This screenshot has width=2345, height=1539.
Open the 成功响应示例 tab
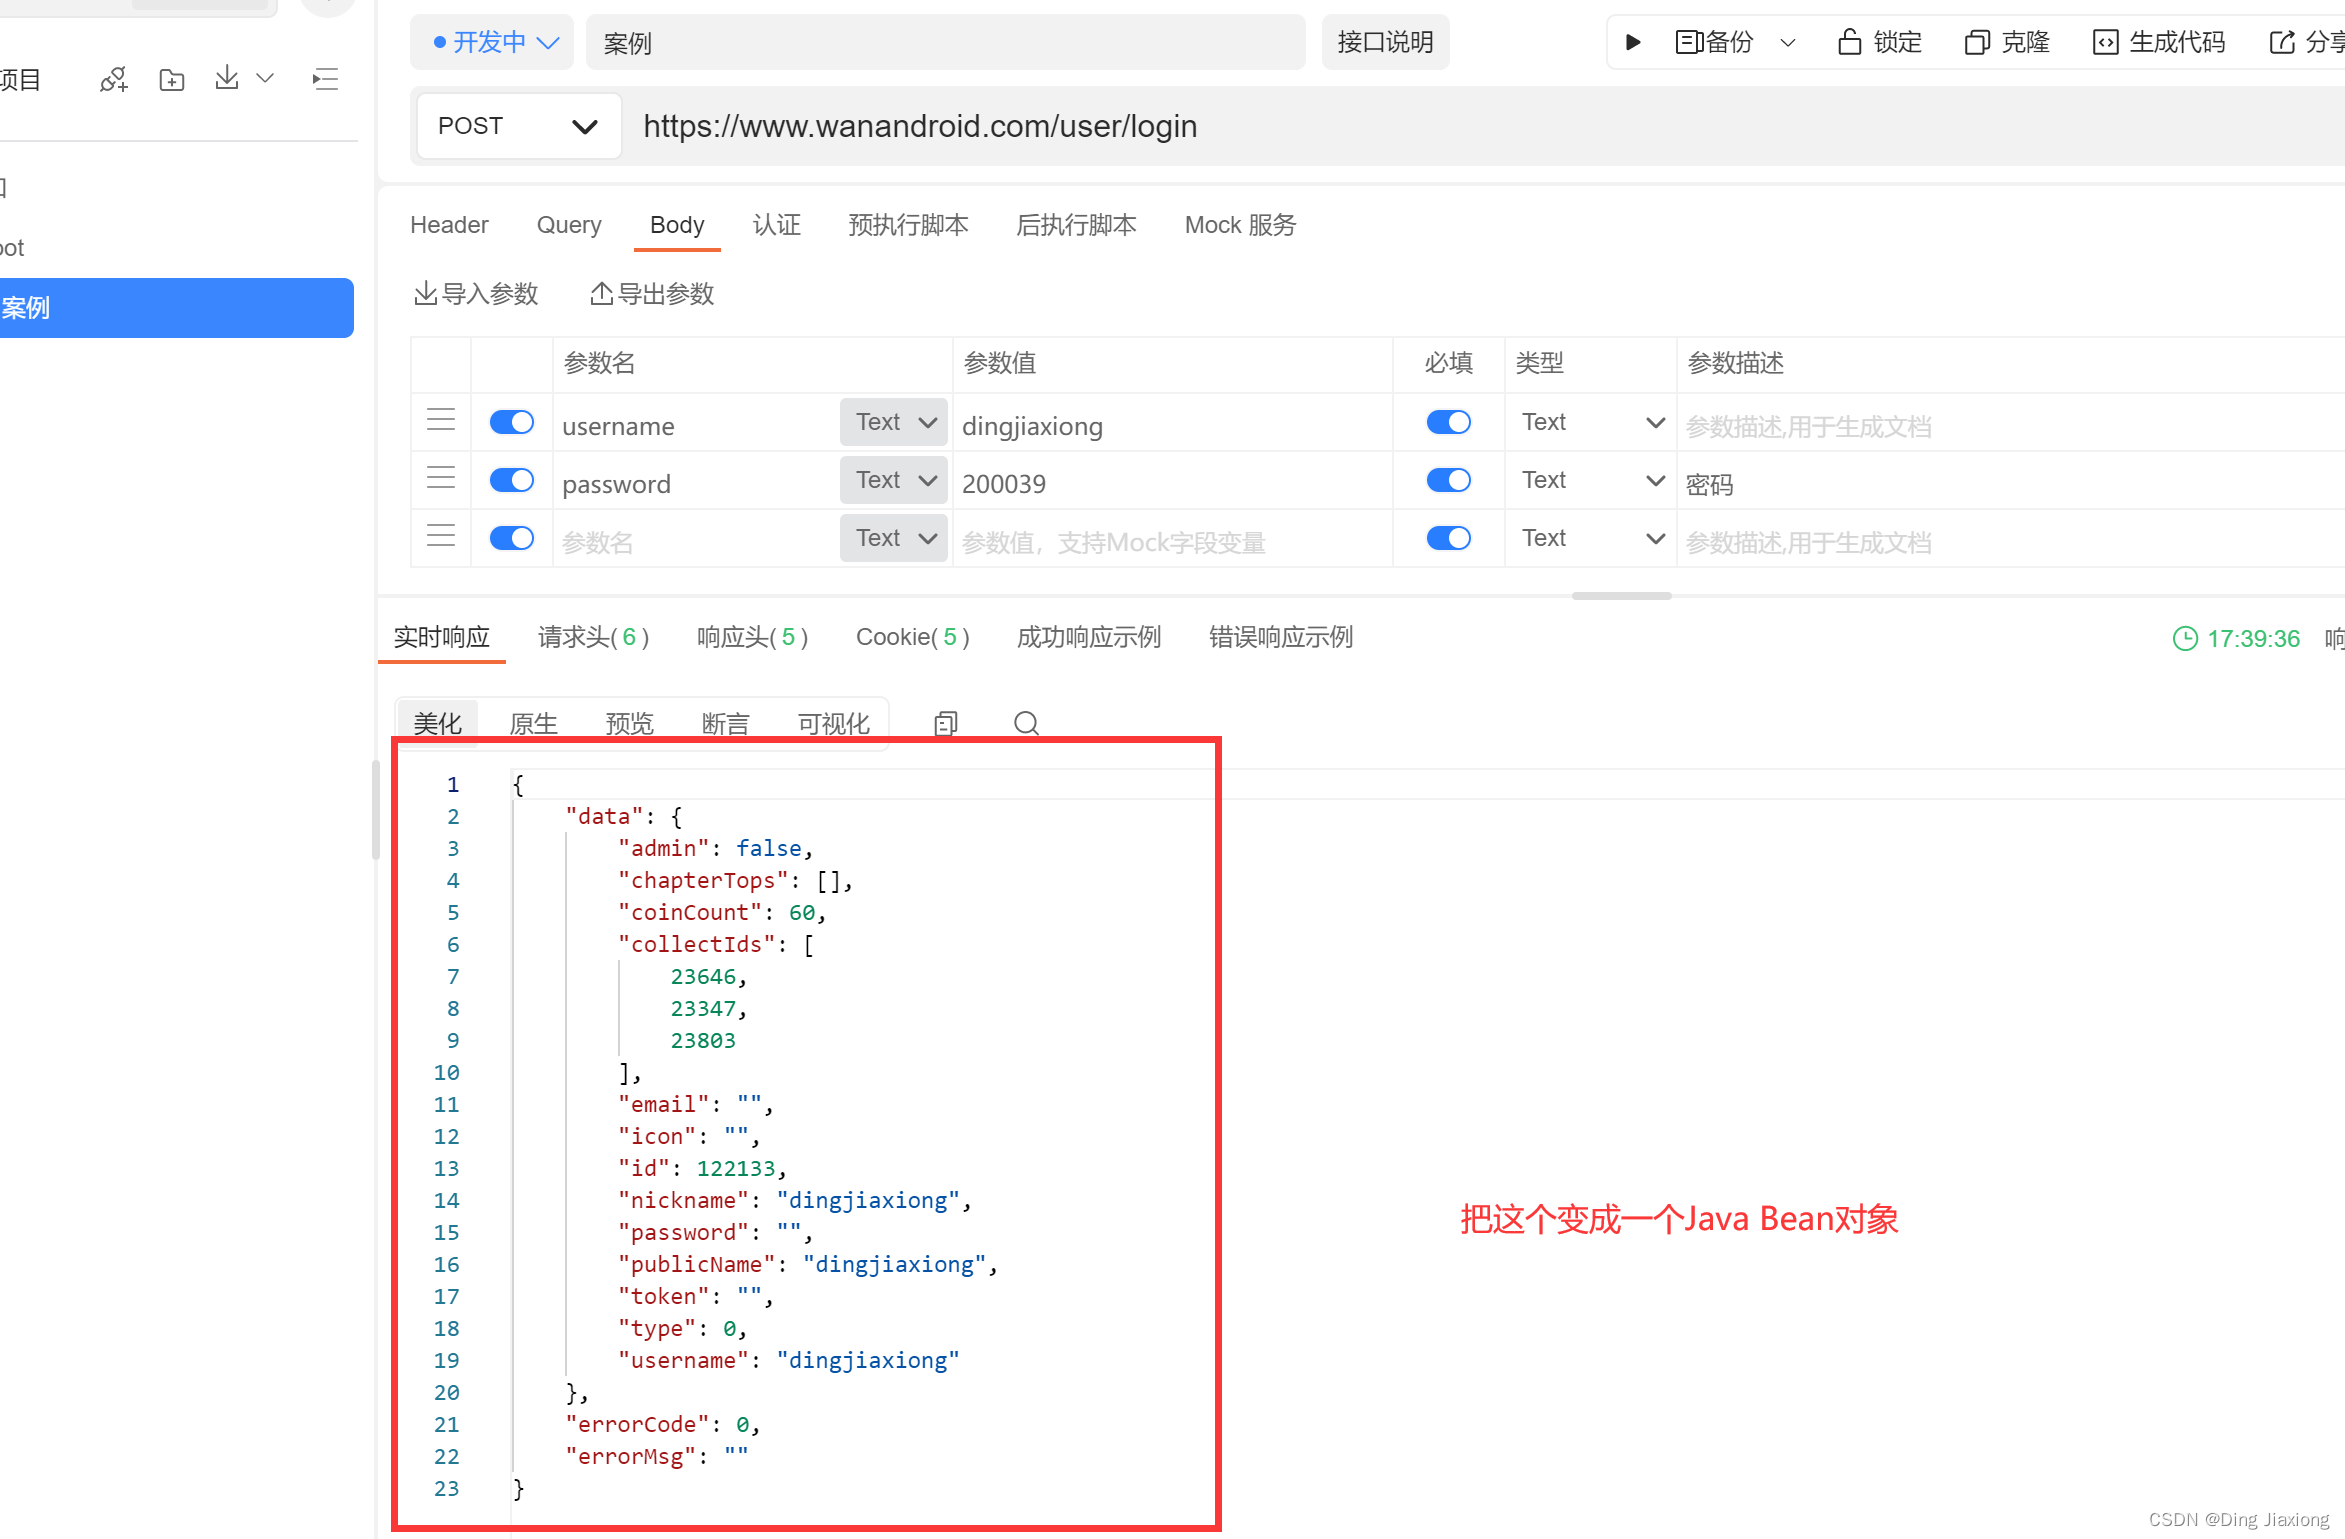click(x=1089, y=637)
